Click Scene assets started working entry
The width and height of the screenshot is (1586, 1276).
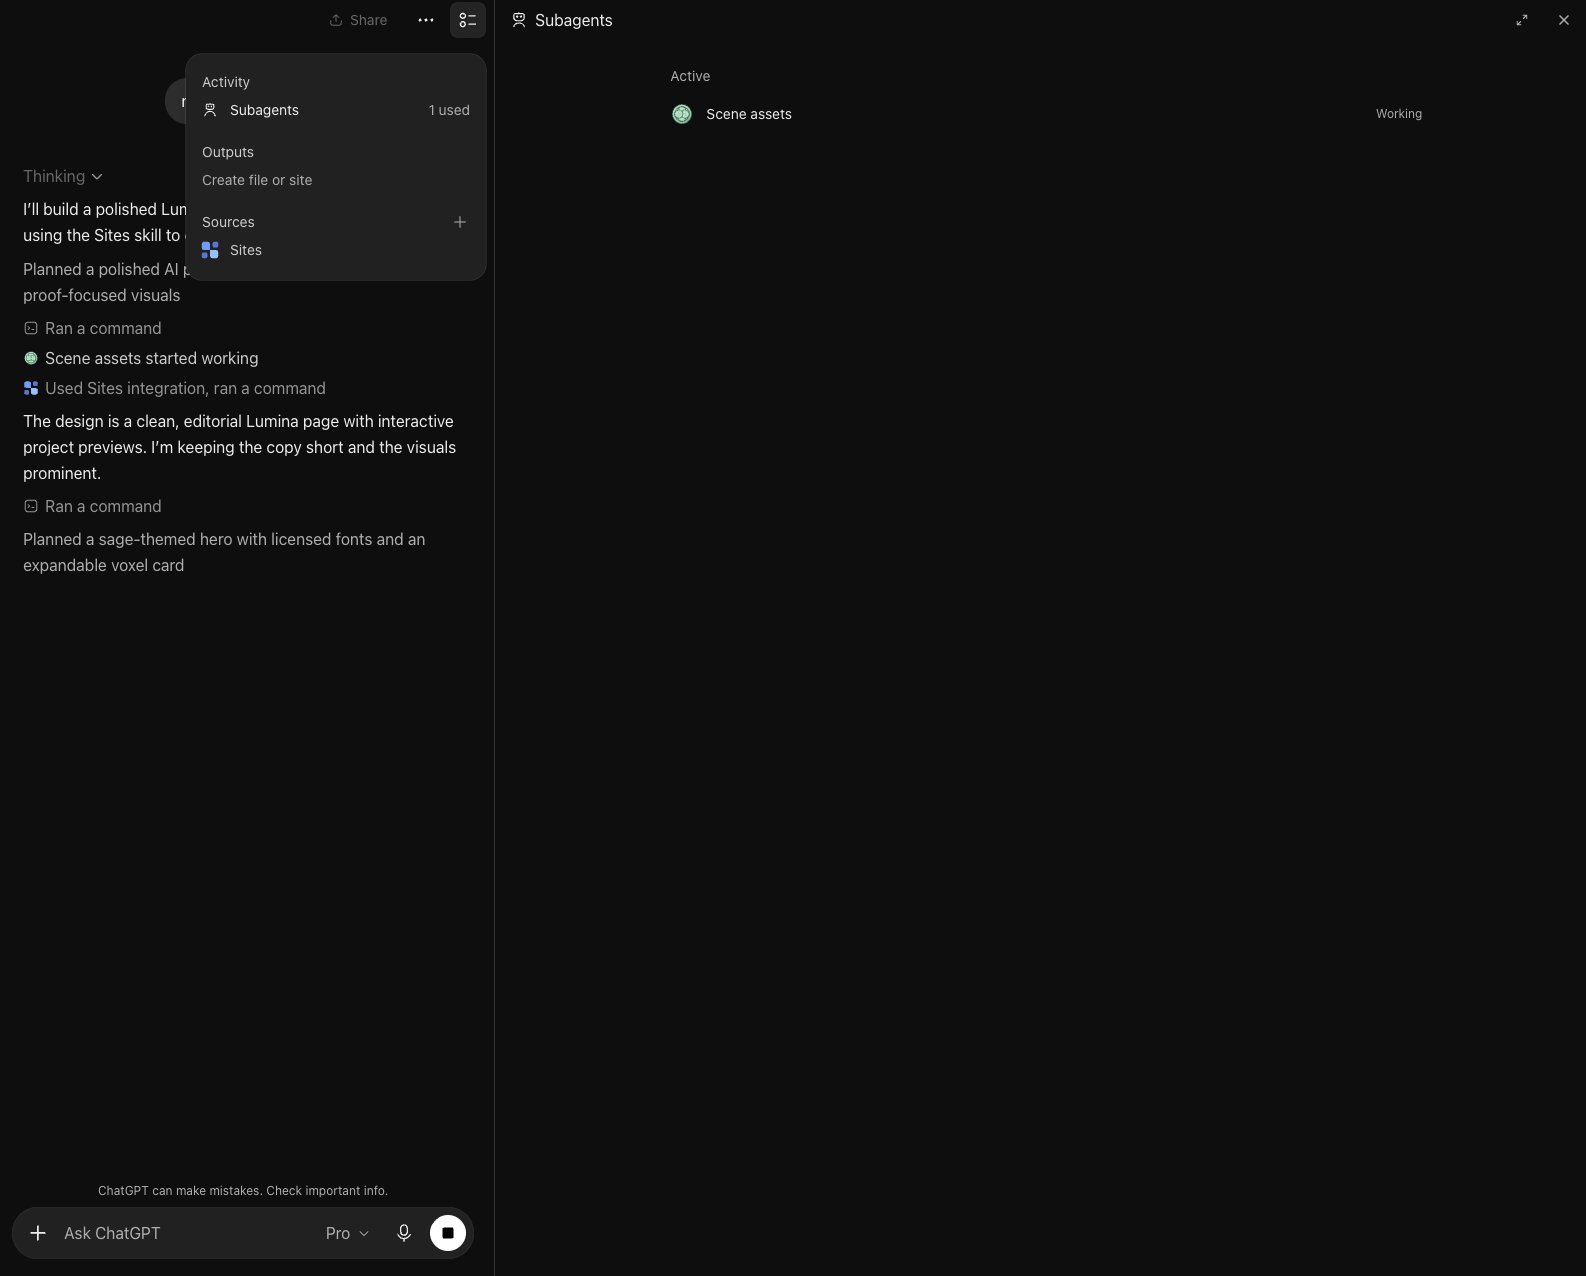click(141, 358)
